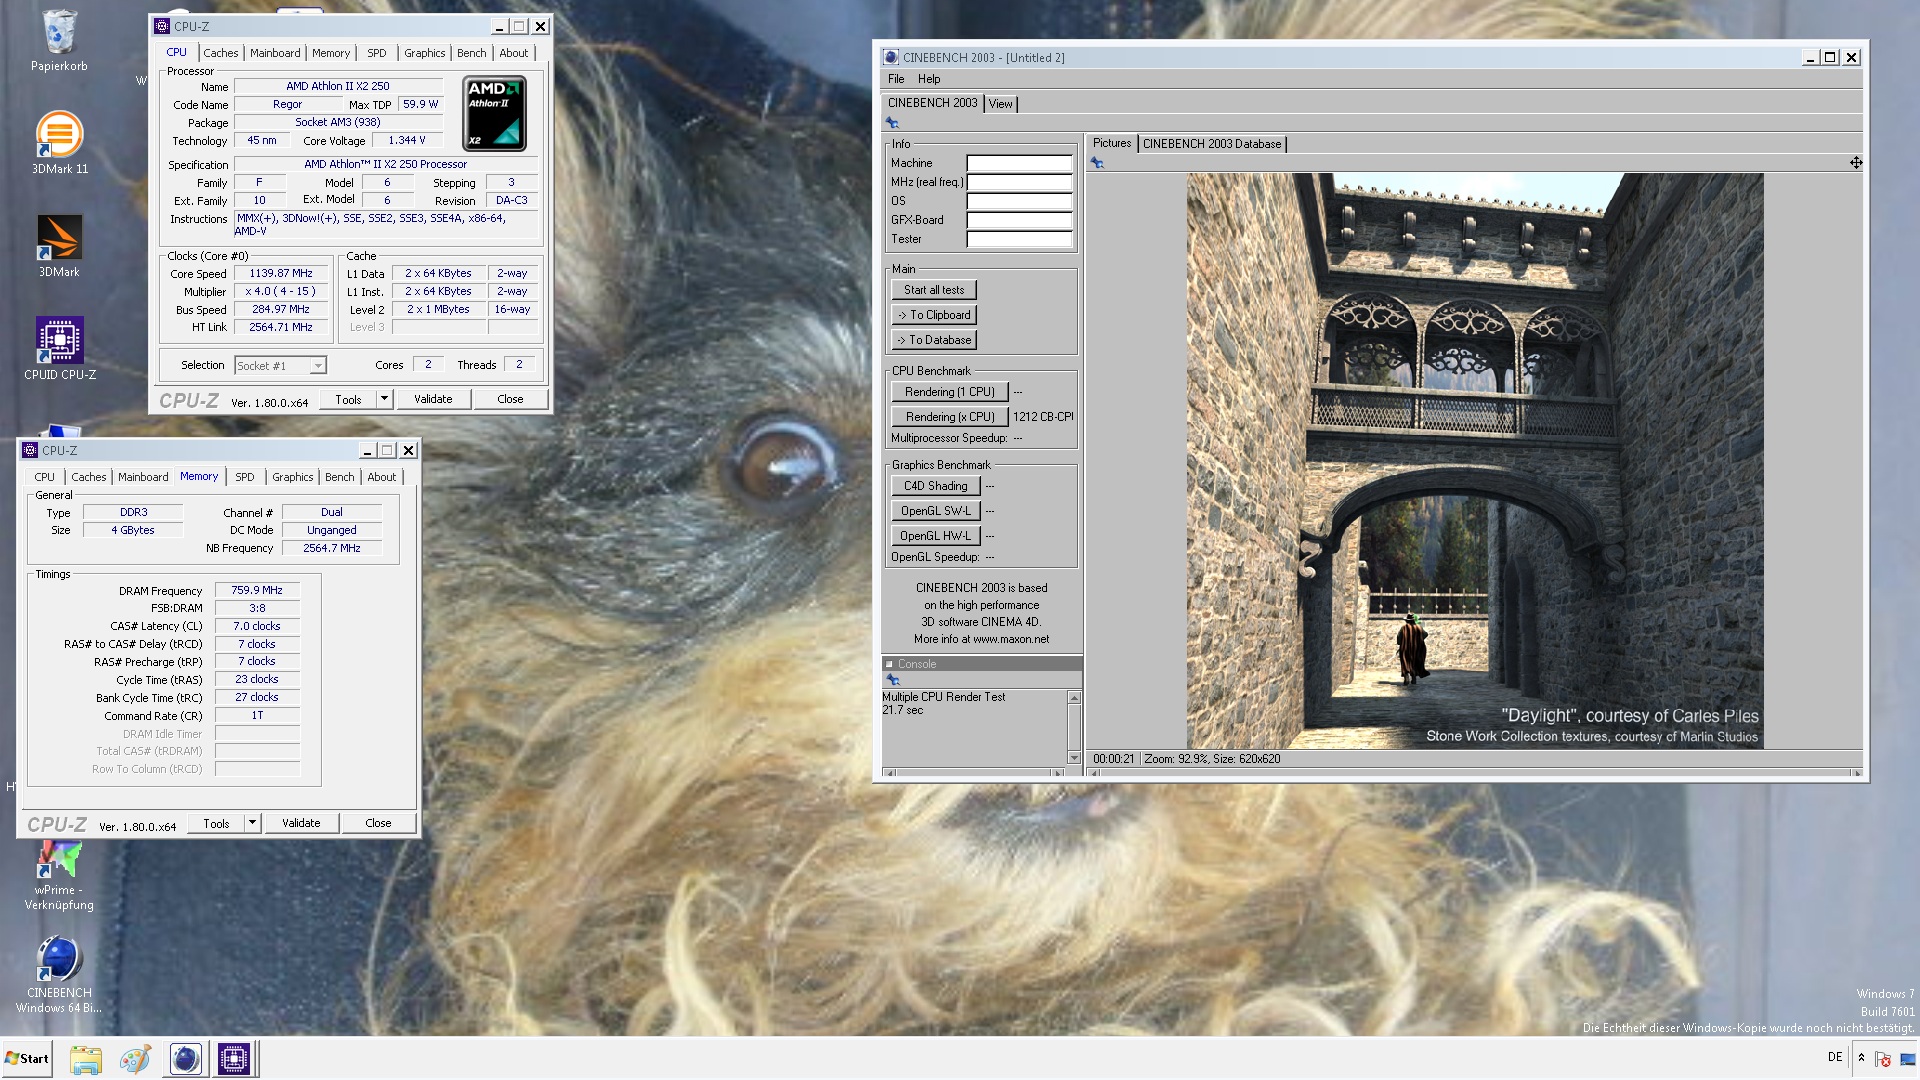Open the CINEBENCH 2003 Database tab
1920x1080 pixels.
pos(1211,144)
